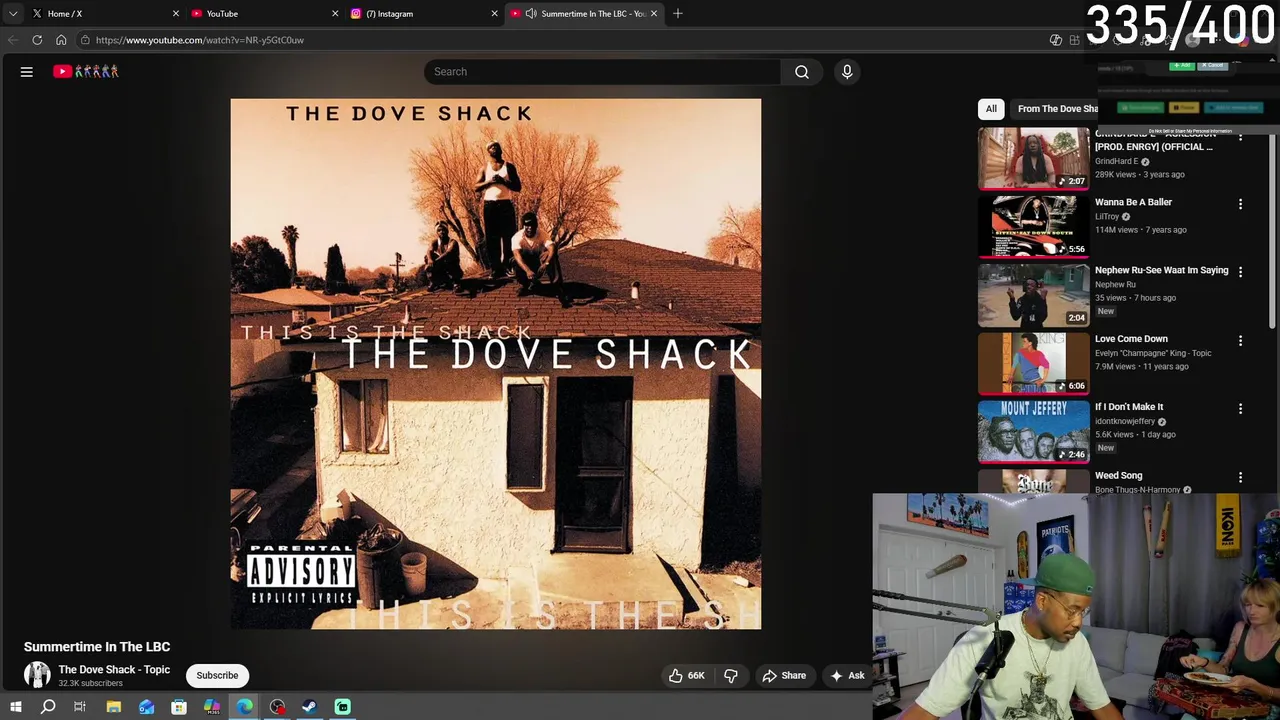Open Steam from the taskbar
The width and height of the screenshot is (1280, 720).
(x=310, y=708)
